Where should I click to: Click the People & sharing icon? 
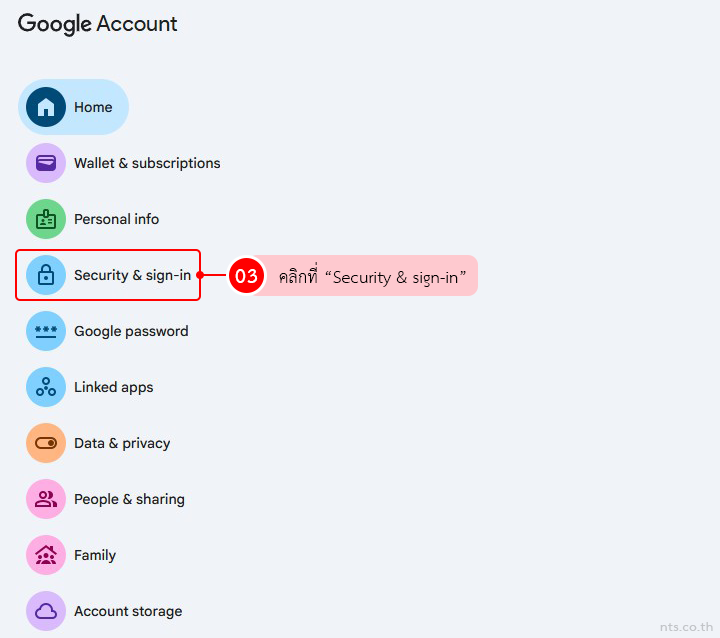46,499
